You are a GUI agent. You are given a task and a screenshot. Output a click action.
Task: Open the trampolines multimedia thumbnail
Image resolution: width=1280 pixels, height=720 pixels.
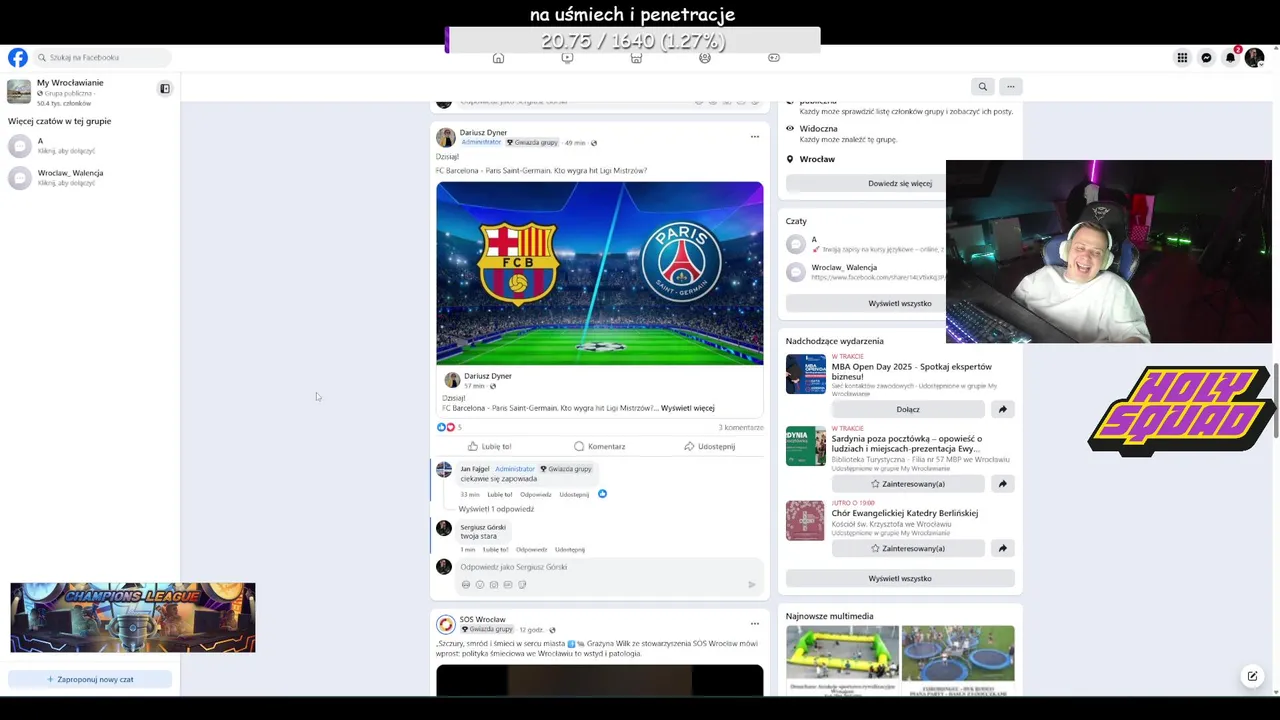tap(958, 659)
